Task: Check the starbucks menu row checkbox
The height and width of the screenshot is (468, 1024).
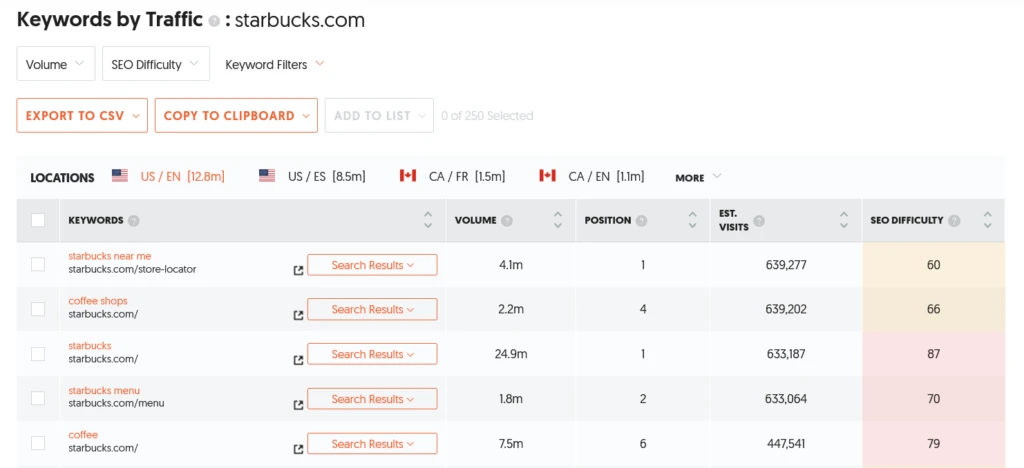Action: pos(38,398)
